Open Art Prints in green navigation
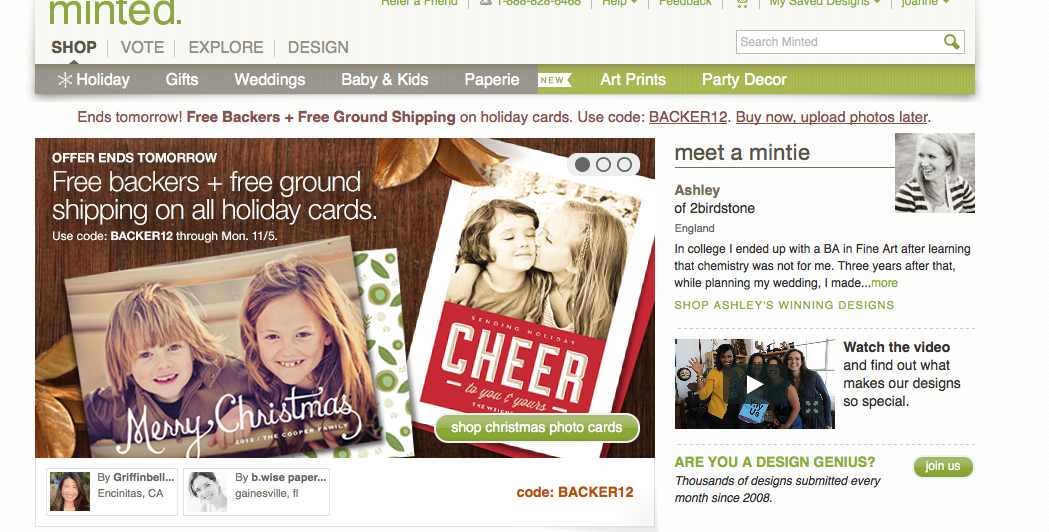Image resolution: width=1049 pixels, height=532 pixels. 633,80
